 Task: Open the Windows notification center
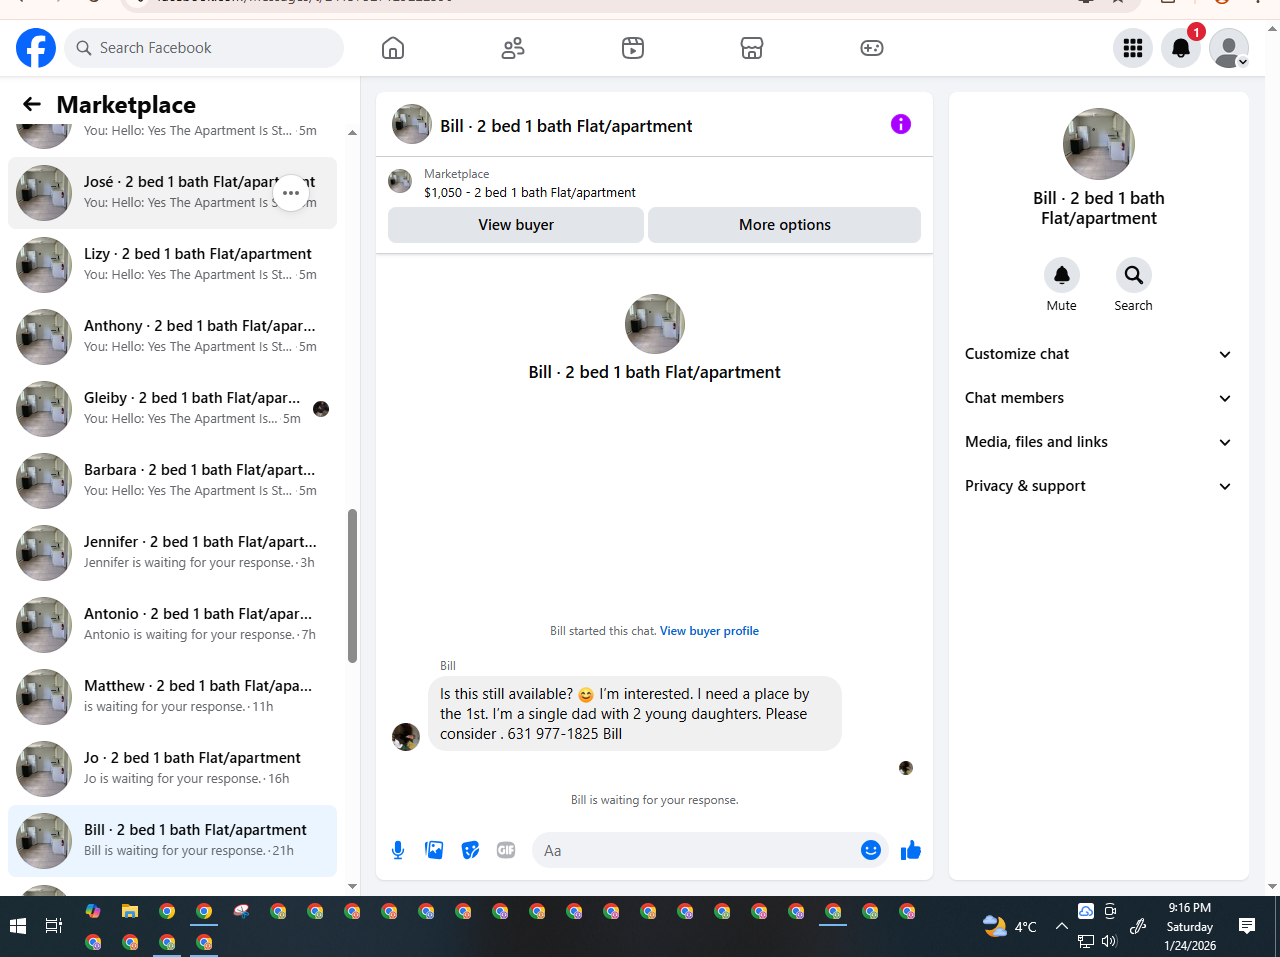pyautogui.click(x=1247, y=926)
